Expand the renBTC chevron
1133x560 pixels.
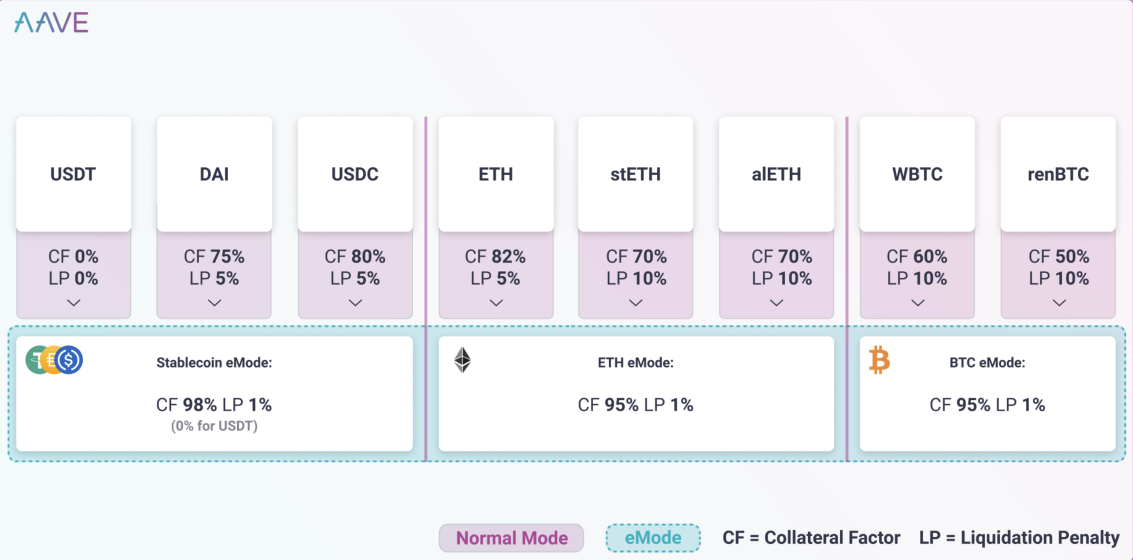pyautogui.click(x=1058, y=302)
